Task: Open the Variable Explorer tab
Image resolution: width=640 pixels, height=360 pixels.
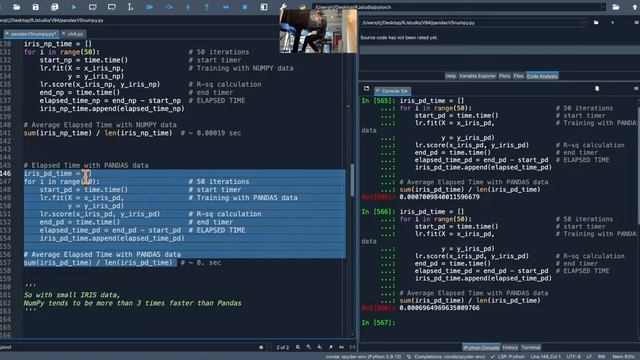Action: click(x=477, y=76)
